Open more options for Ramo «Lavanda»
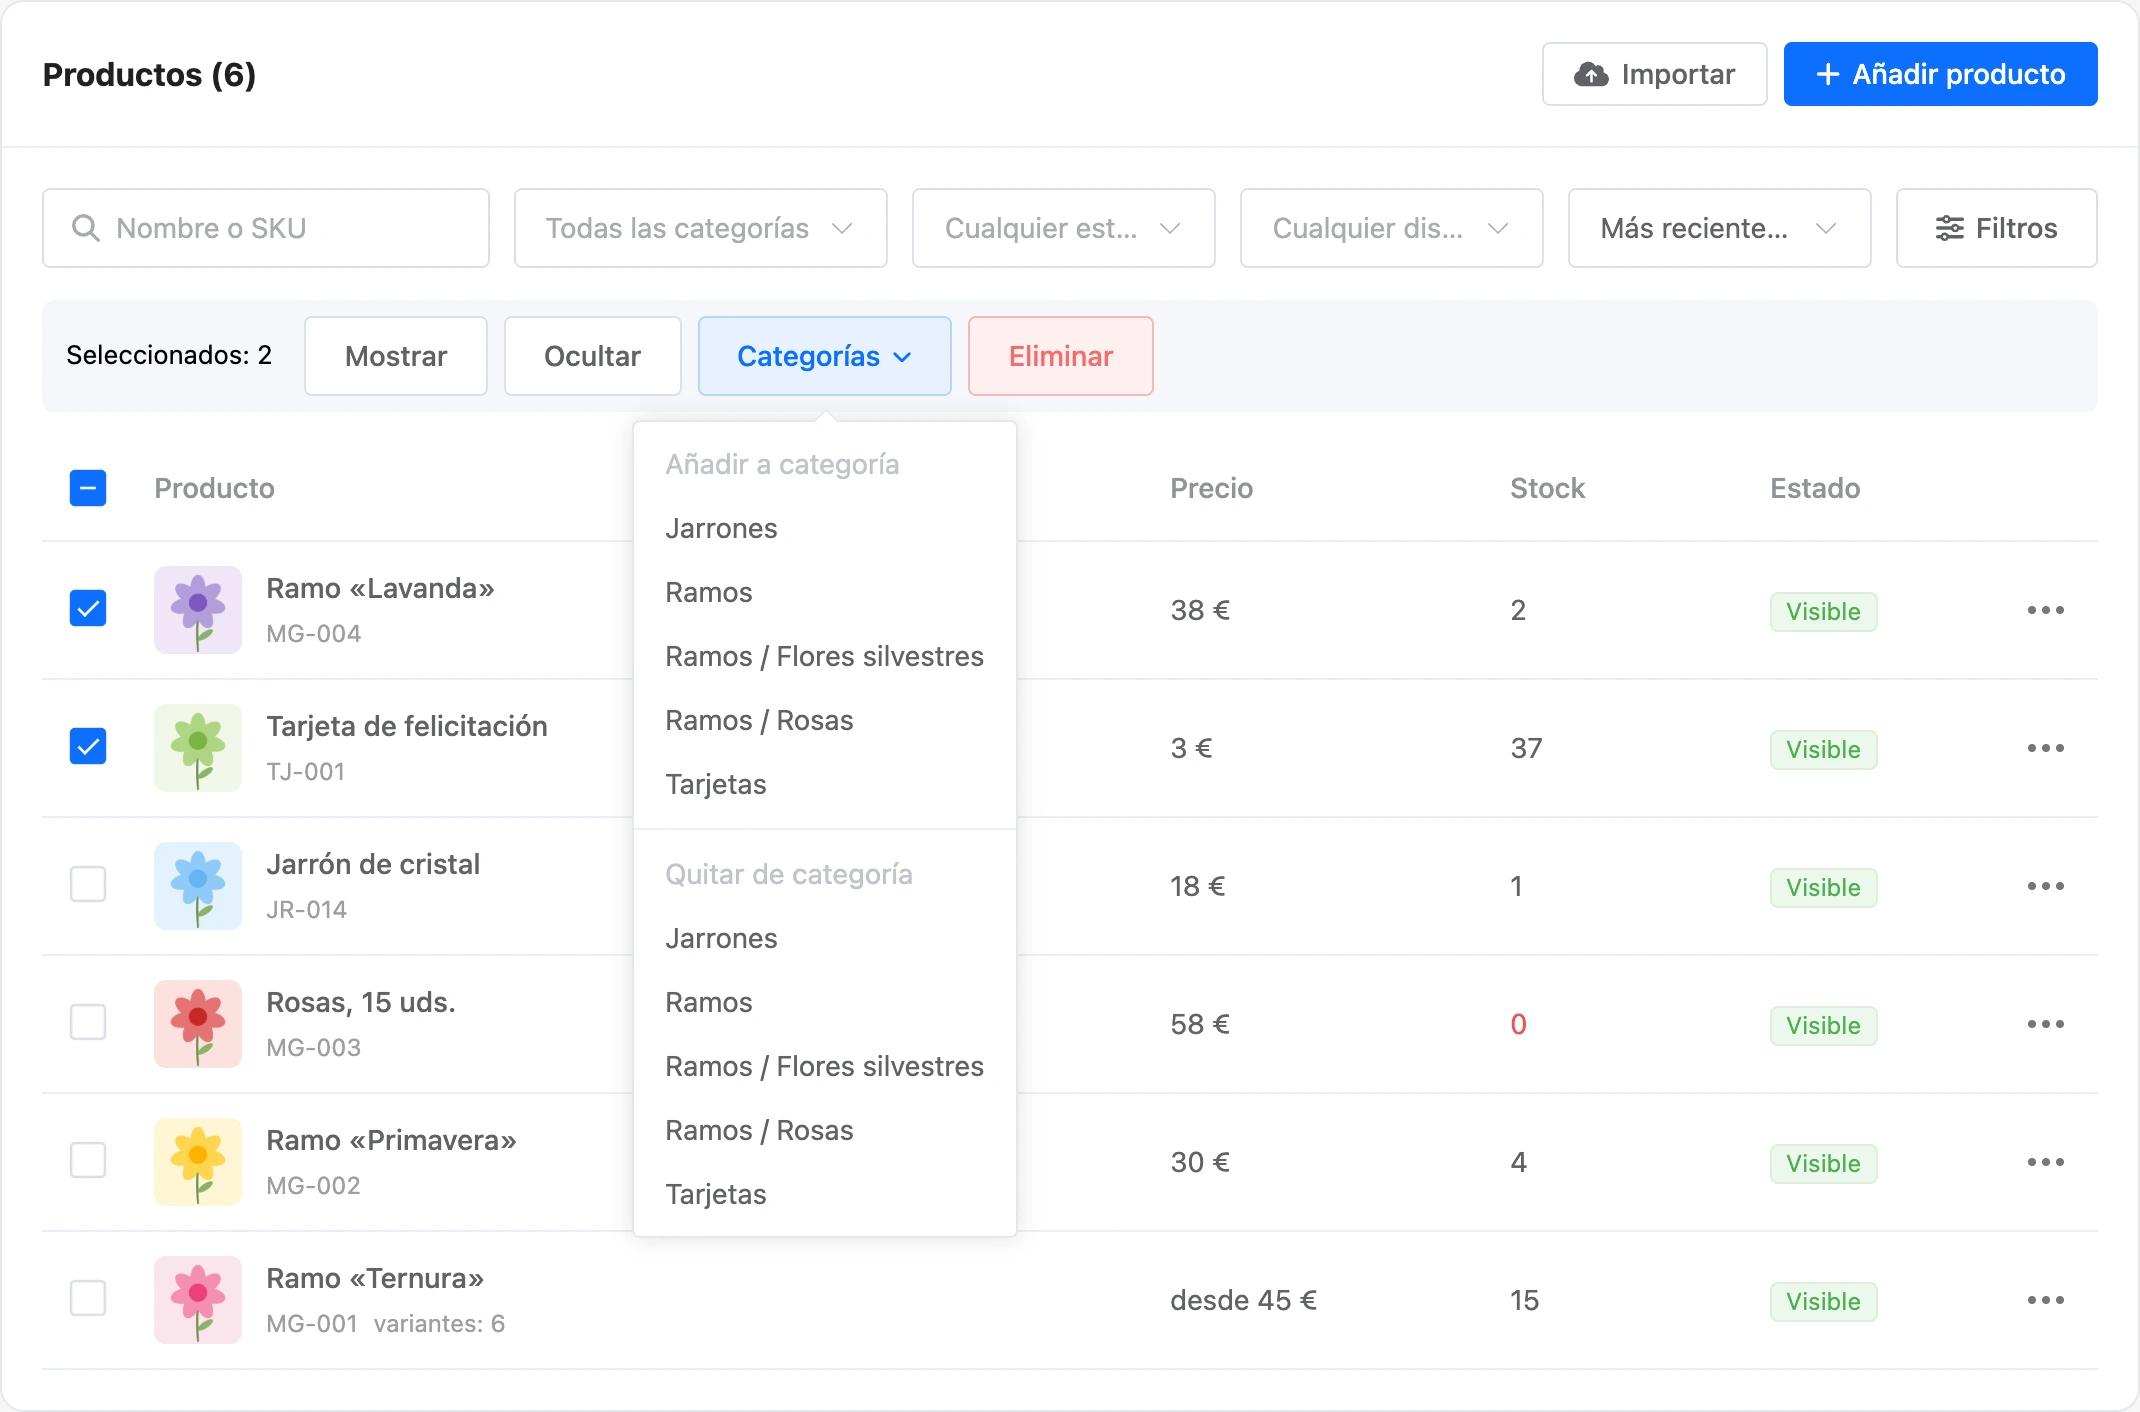2140x1412 pixels. 2045,610
